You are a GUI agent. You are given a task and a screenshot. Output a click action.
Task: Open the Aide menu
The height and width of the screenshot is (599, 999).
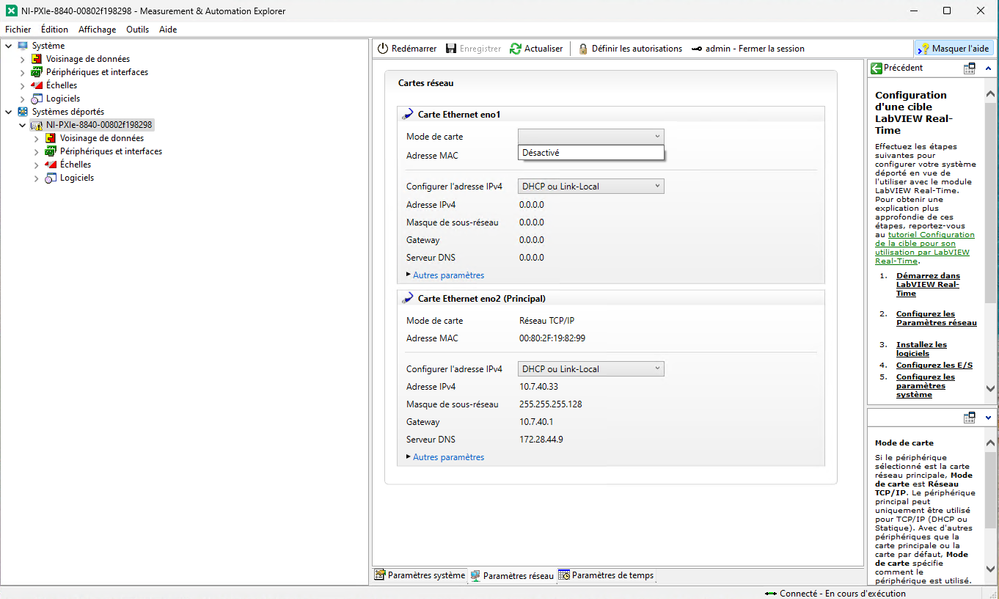[x=168, y=29]
